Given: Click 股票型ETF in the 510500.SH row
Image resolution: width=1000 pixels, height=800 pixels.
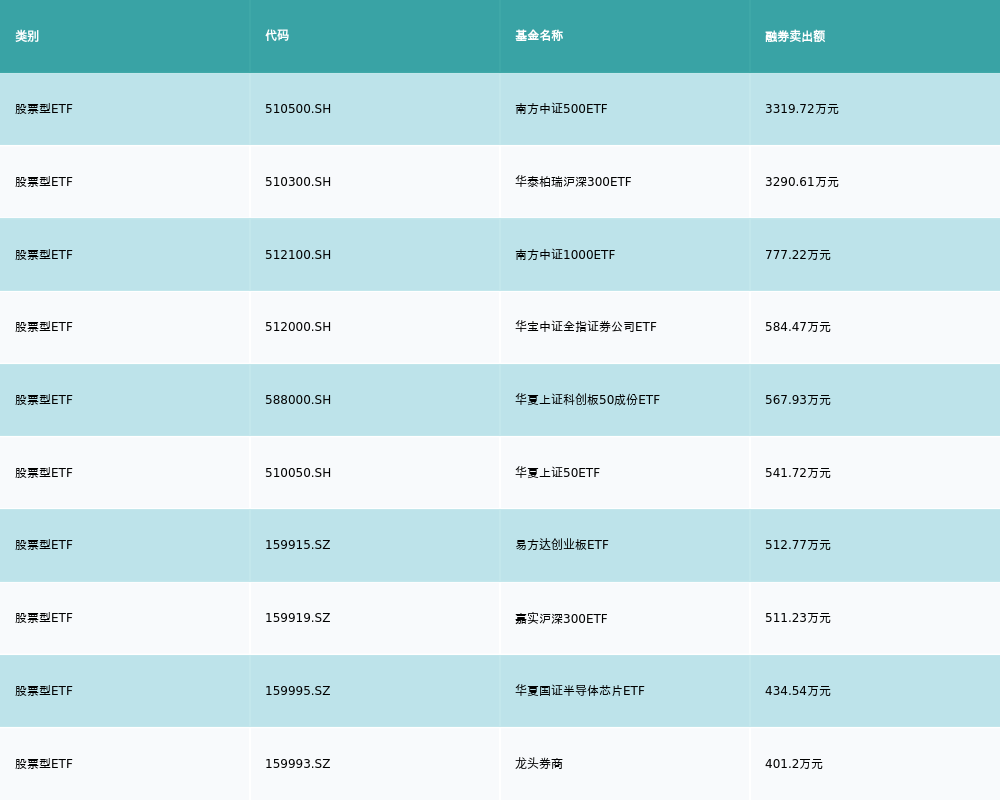Looking at the screenshot, I should tap(44, 109).
